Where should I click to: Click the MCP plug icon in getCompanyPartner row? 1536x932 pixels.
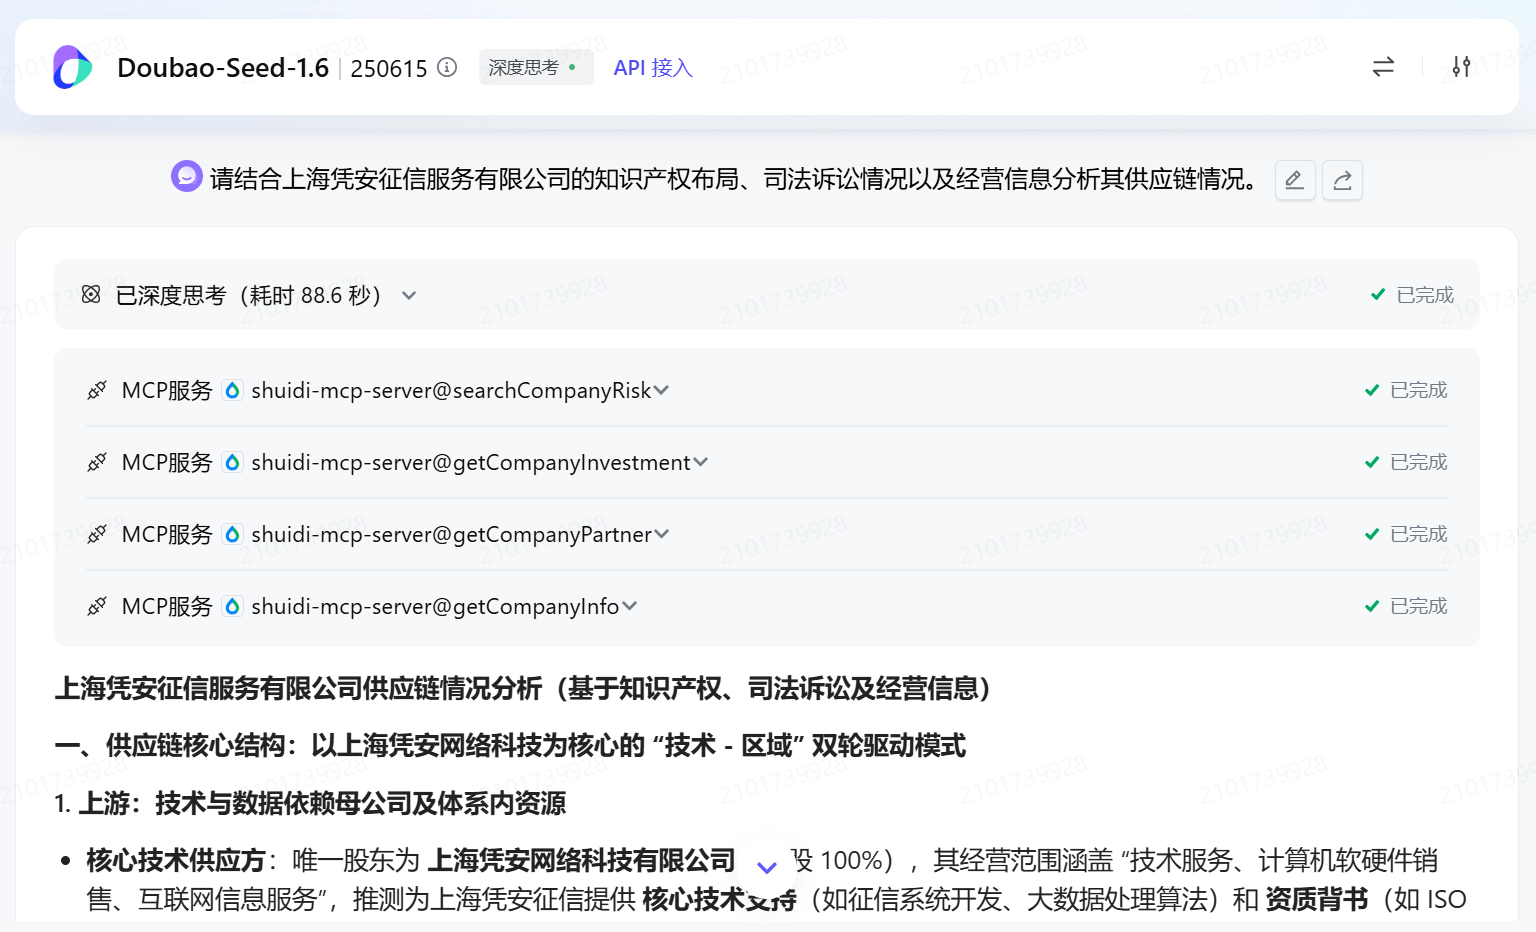point(97,534)
